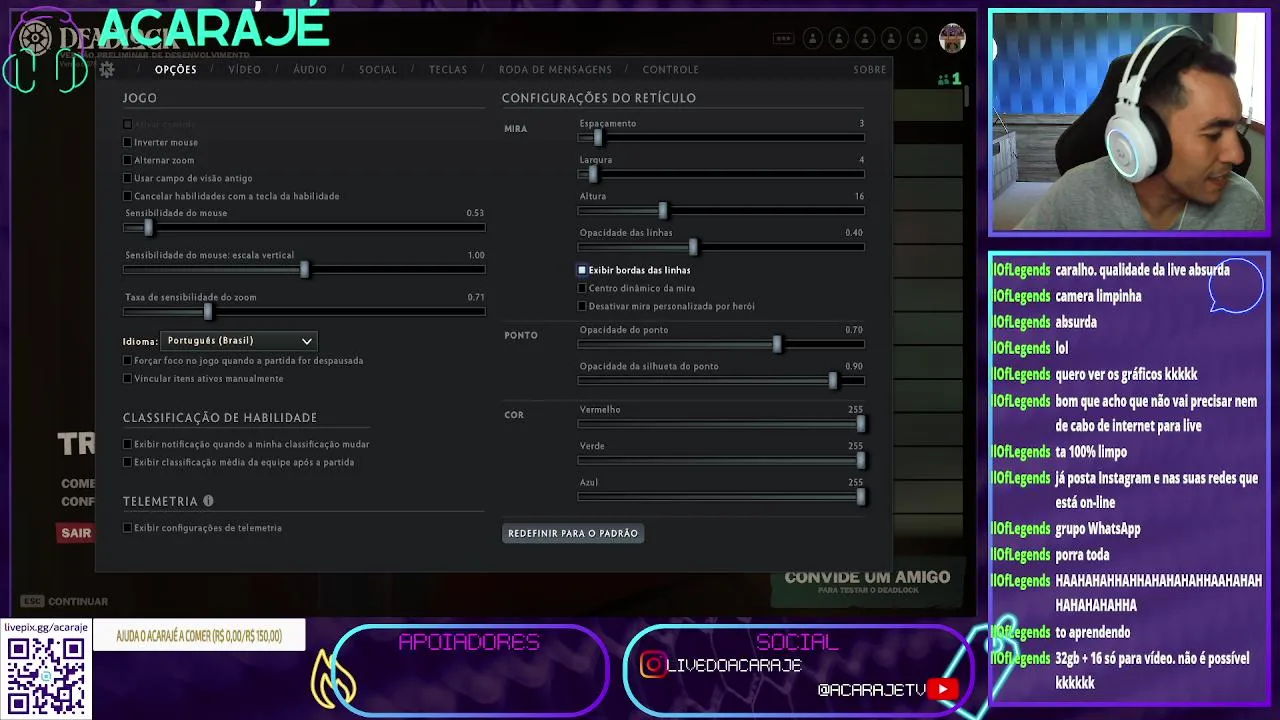Open the user profile avatar
This screenshot has height=720, width=1280.
(952, 38)
